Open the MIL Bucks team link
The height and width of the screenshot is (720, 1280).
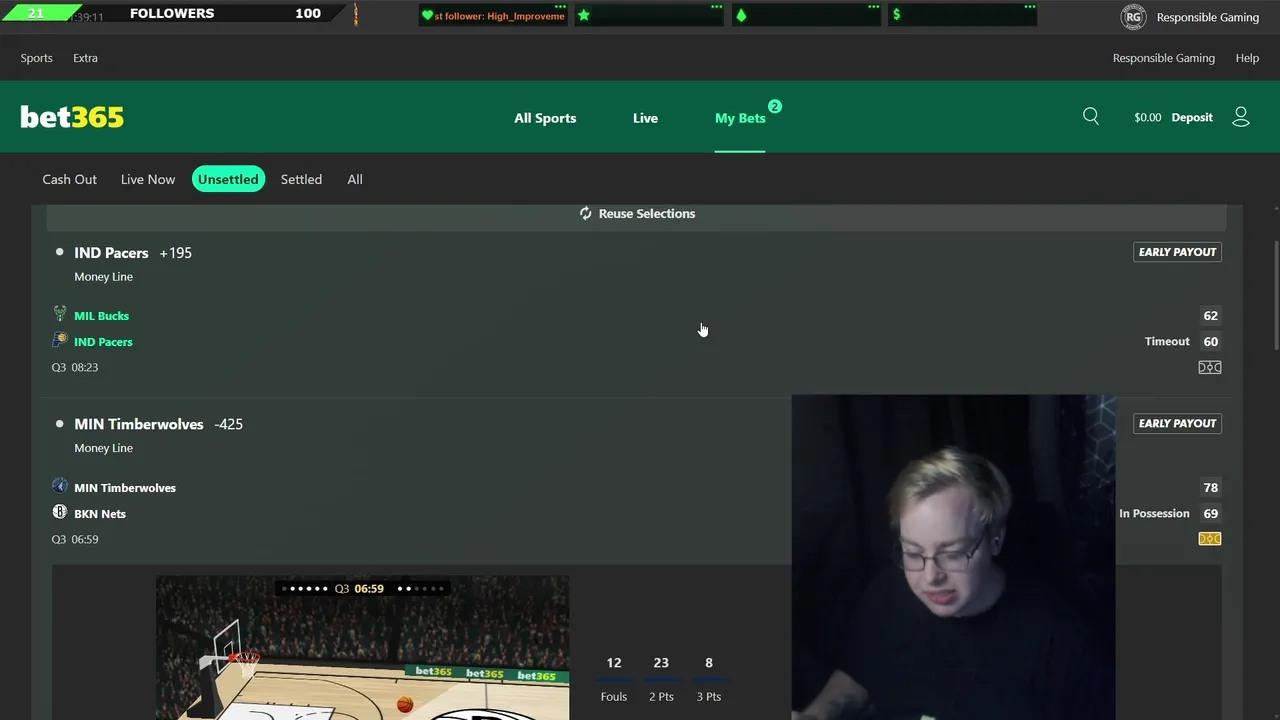click(101, 315)
